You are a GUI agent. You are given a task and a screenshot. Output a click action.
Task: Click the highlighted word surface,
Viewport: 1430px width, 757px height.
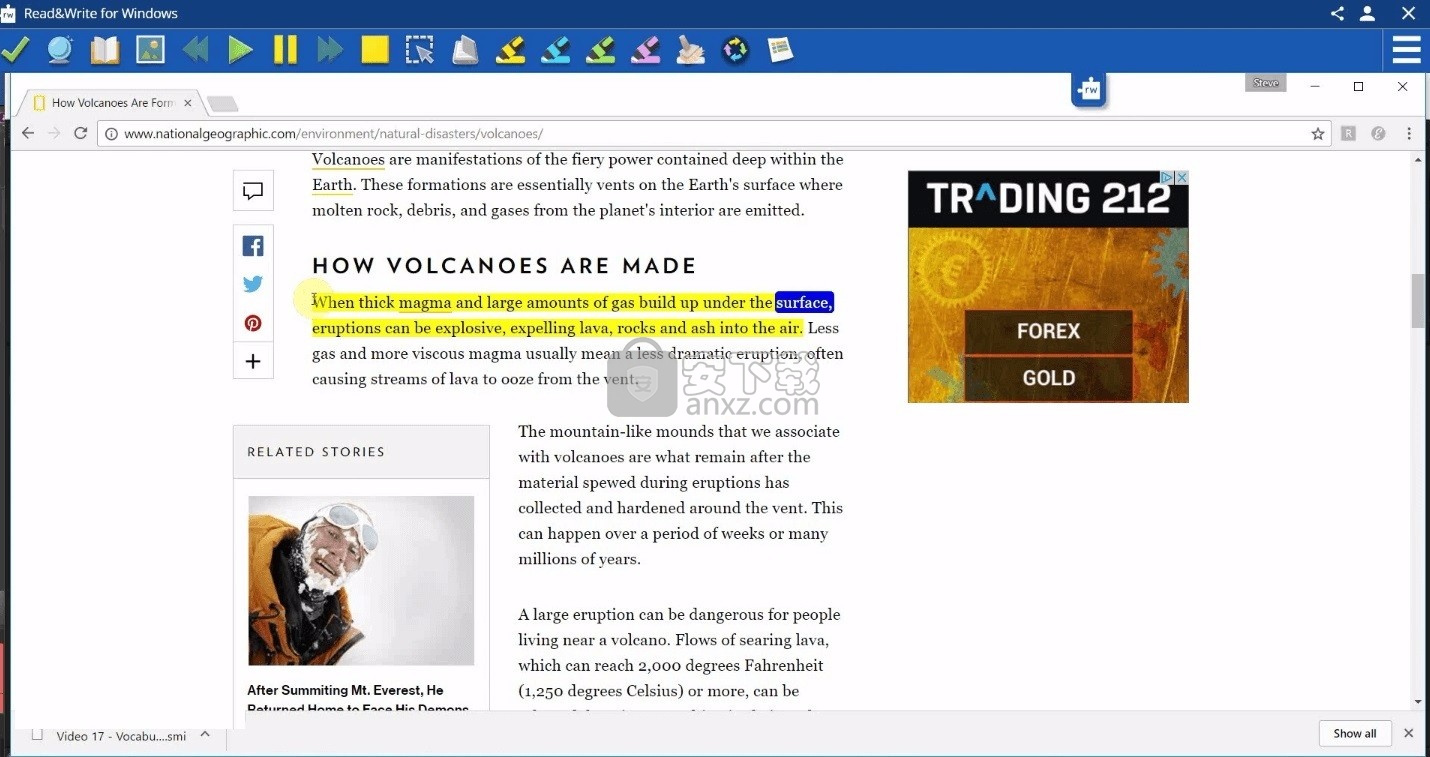pyautogui.click(x=804, y=302)
